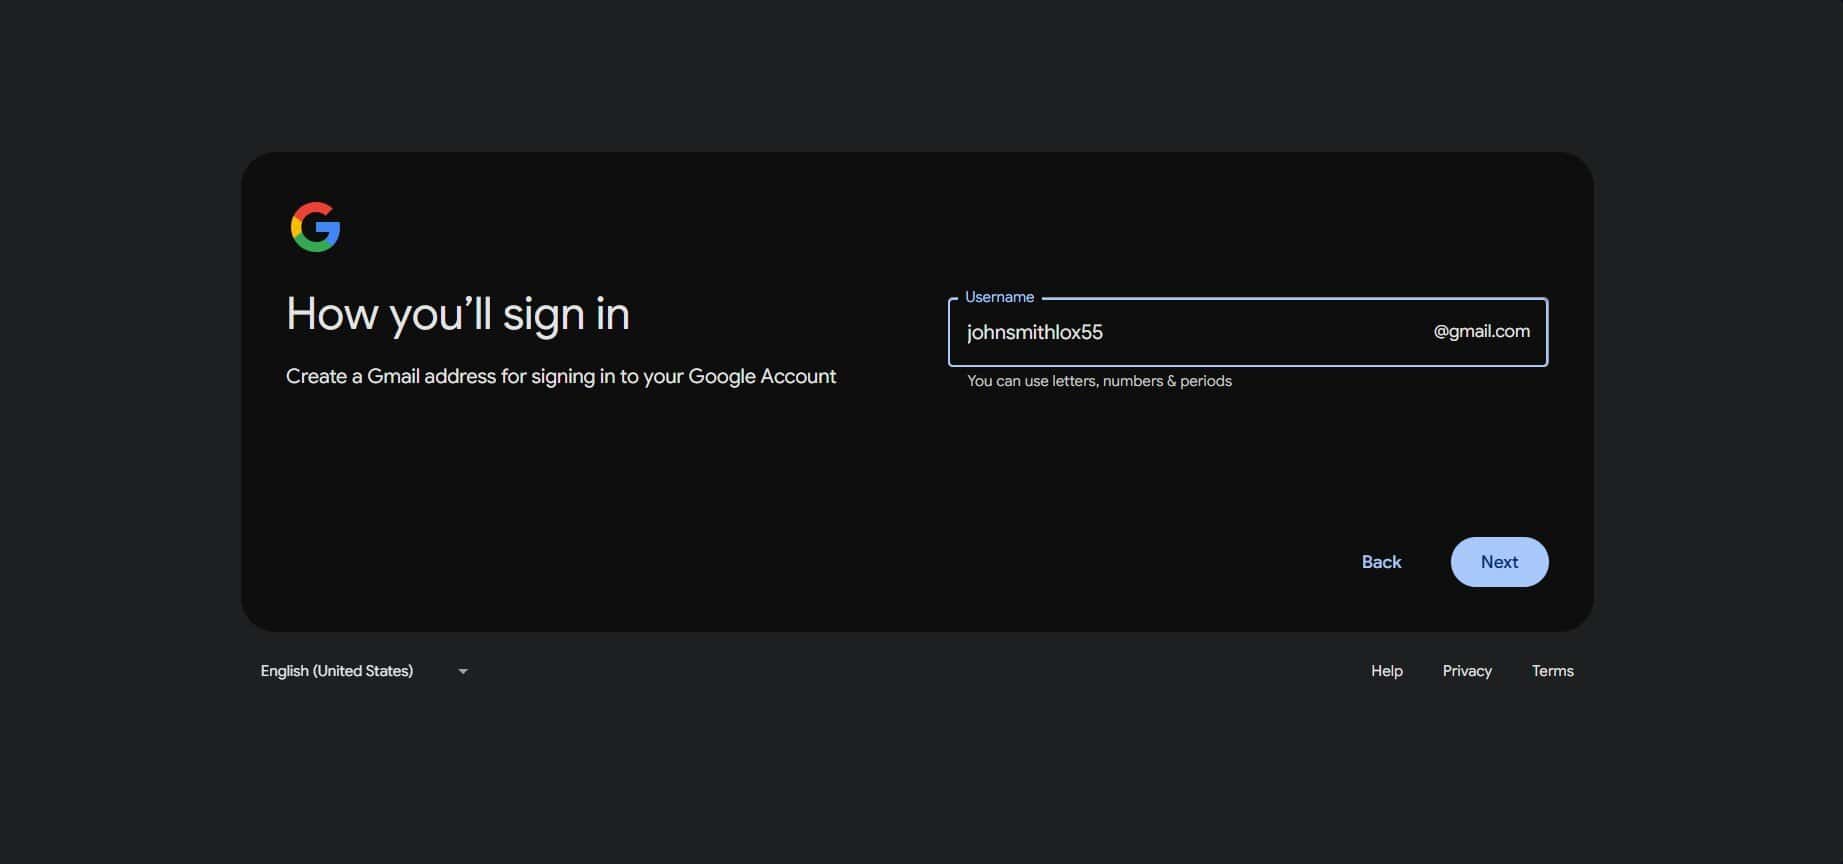The height and width of the screenshot is (864, 1843).
Task: Click the "Create a Gmail address" description text
Action: tap(561, 376)
